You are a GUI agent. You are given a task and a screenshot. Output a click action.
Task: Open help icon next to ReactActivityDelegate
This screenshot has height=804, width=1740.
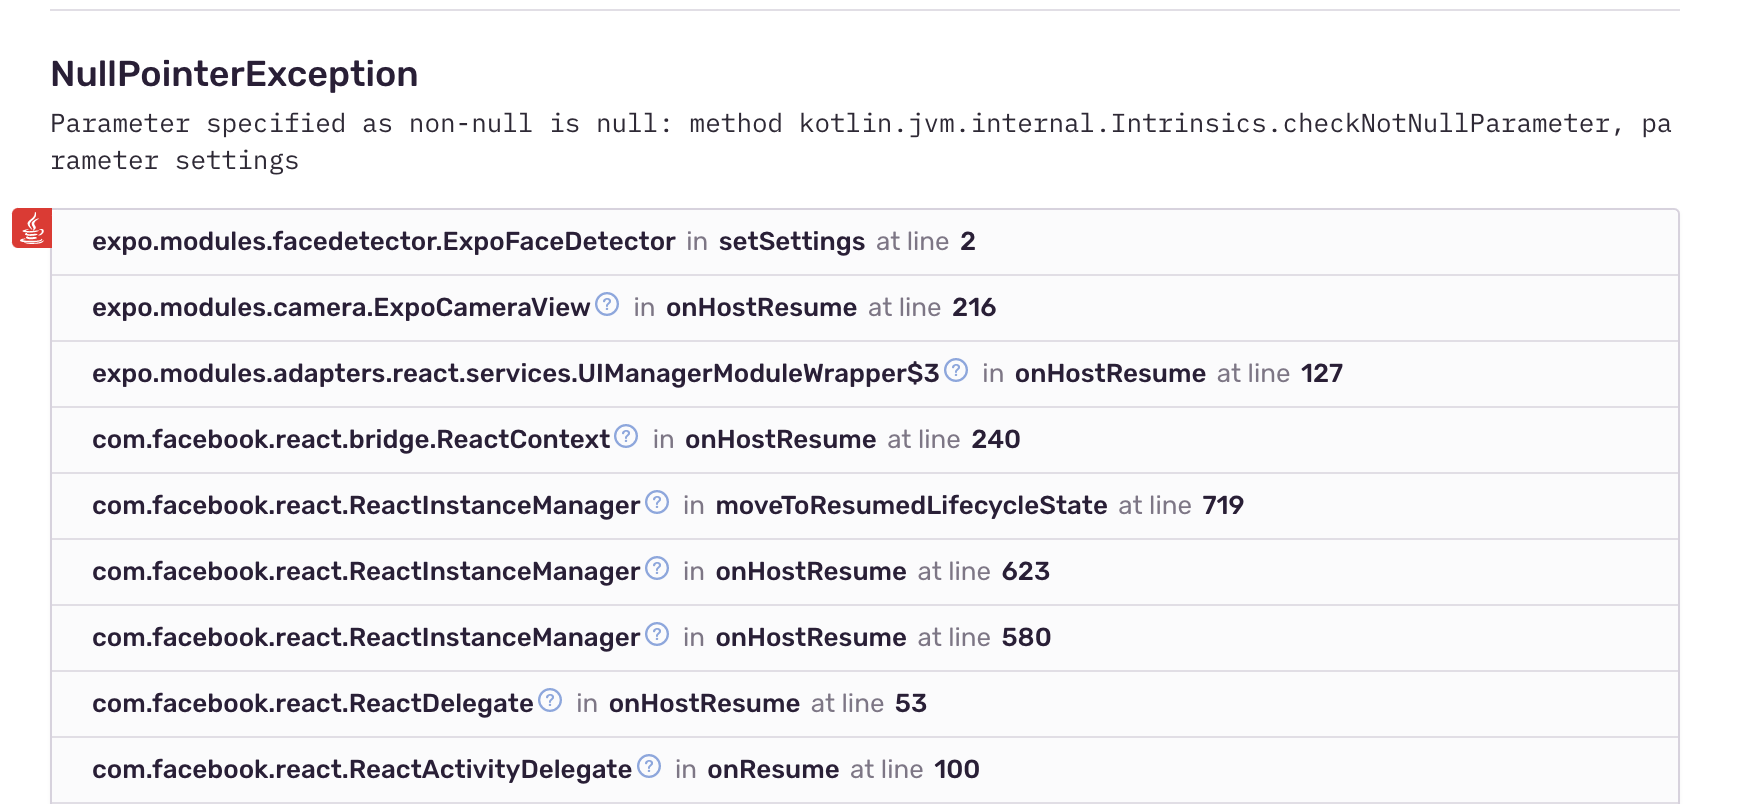point(650,764)
